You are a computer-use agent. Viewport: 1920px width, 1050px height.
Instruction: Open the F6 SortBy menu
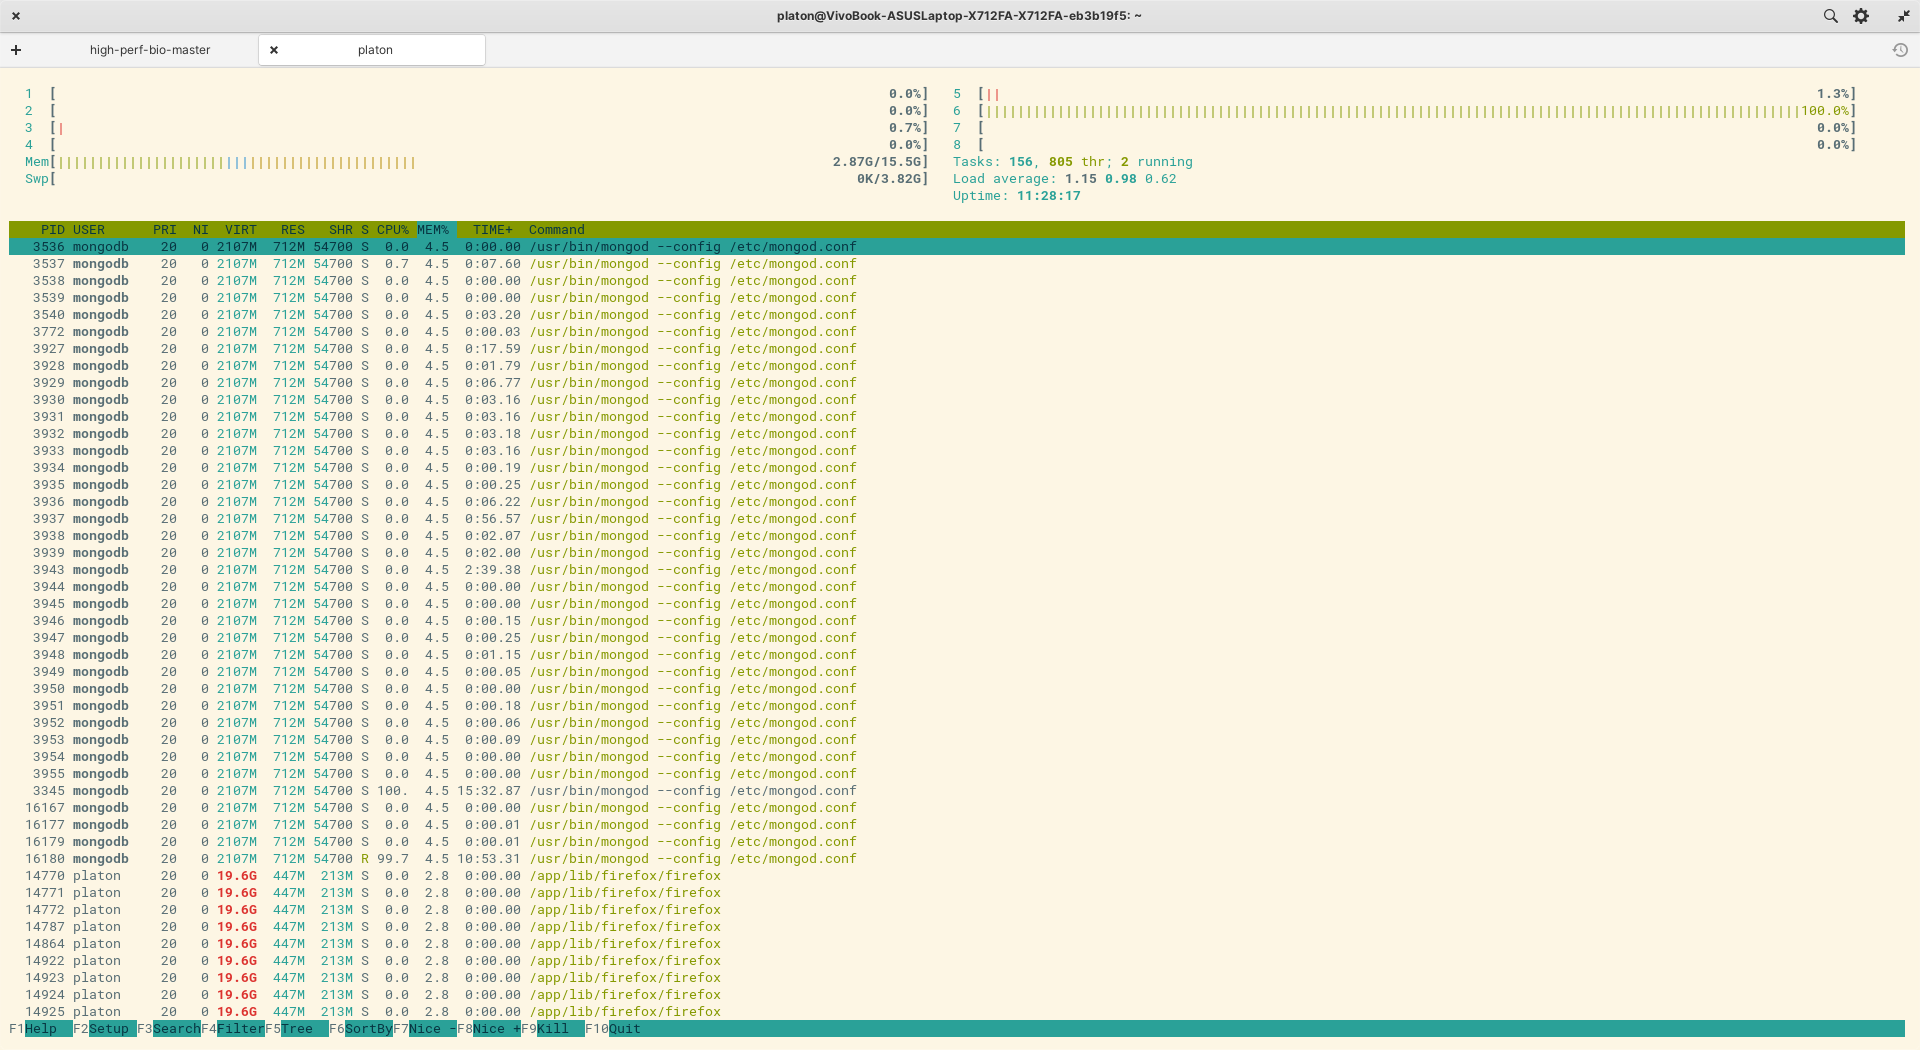click(x=360, y=1029)
